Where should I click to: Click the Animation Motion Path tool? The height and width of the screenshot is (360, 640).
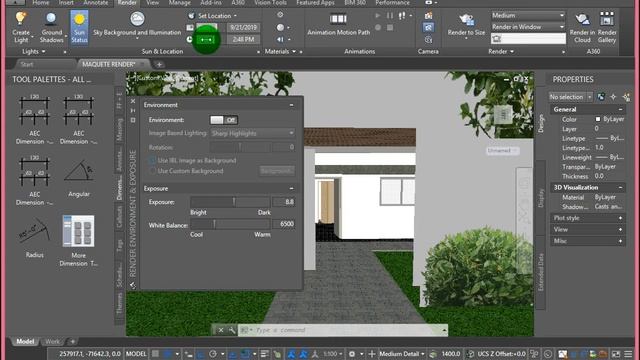pos(338,24)
